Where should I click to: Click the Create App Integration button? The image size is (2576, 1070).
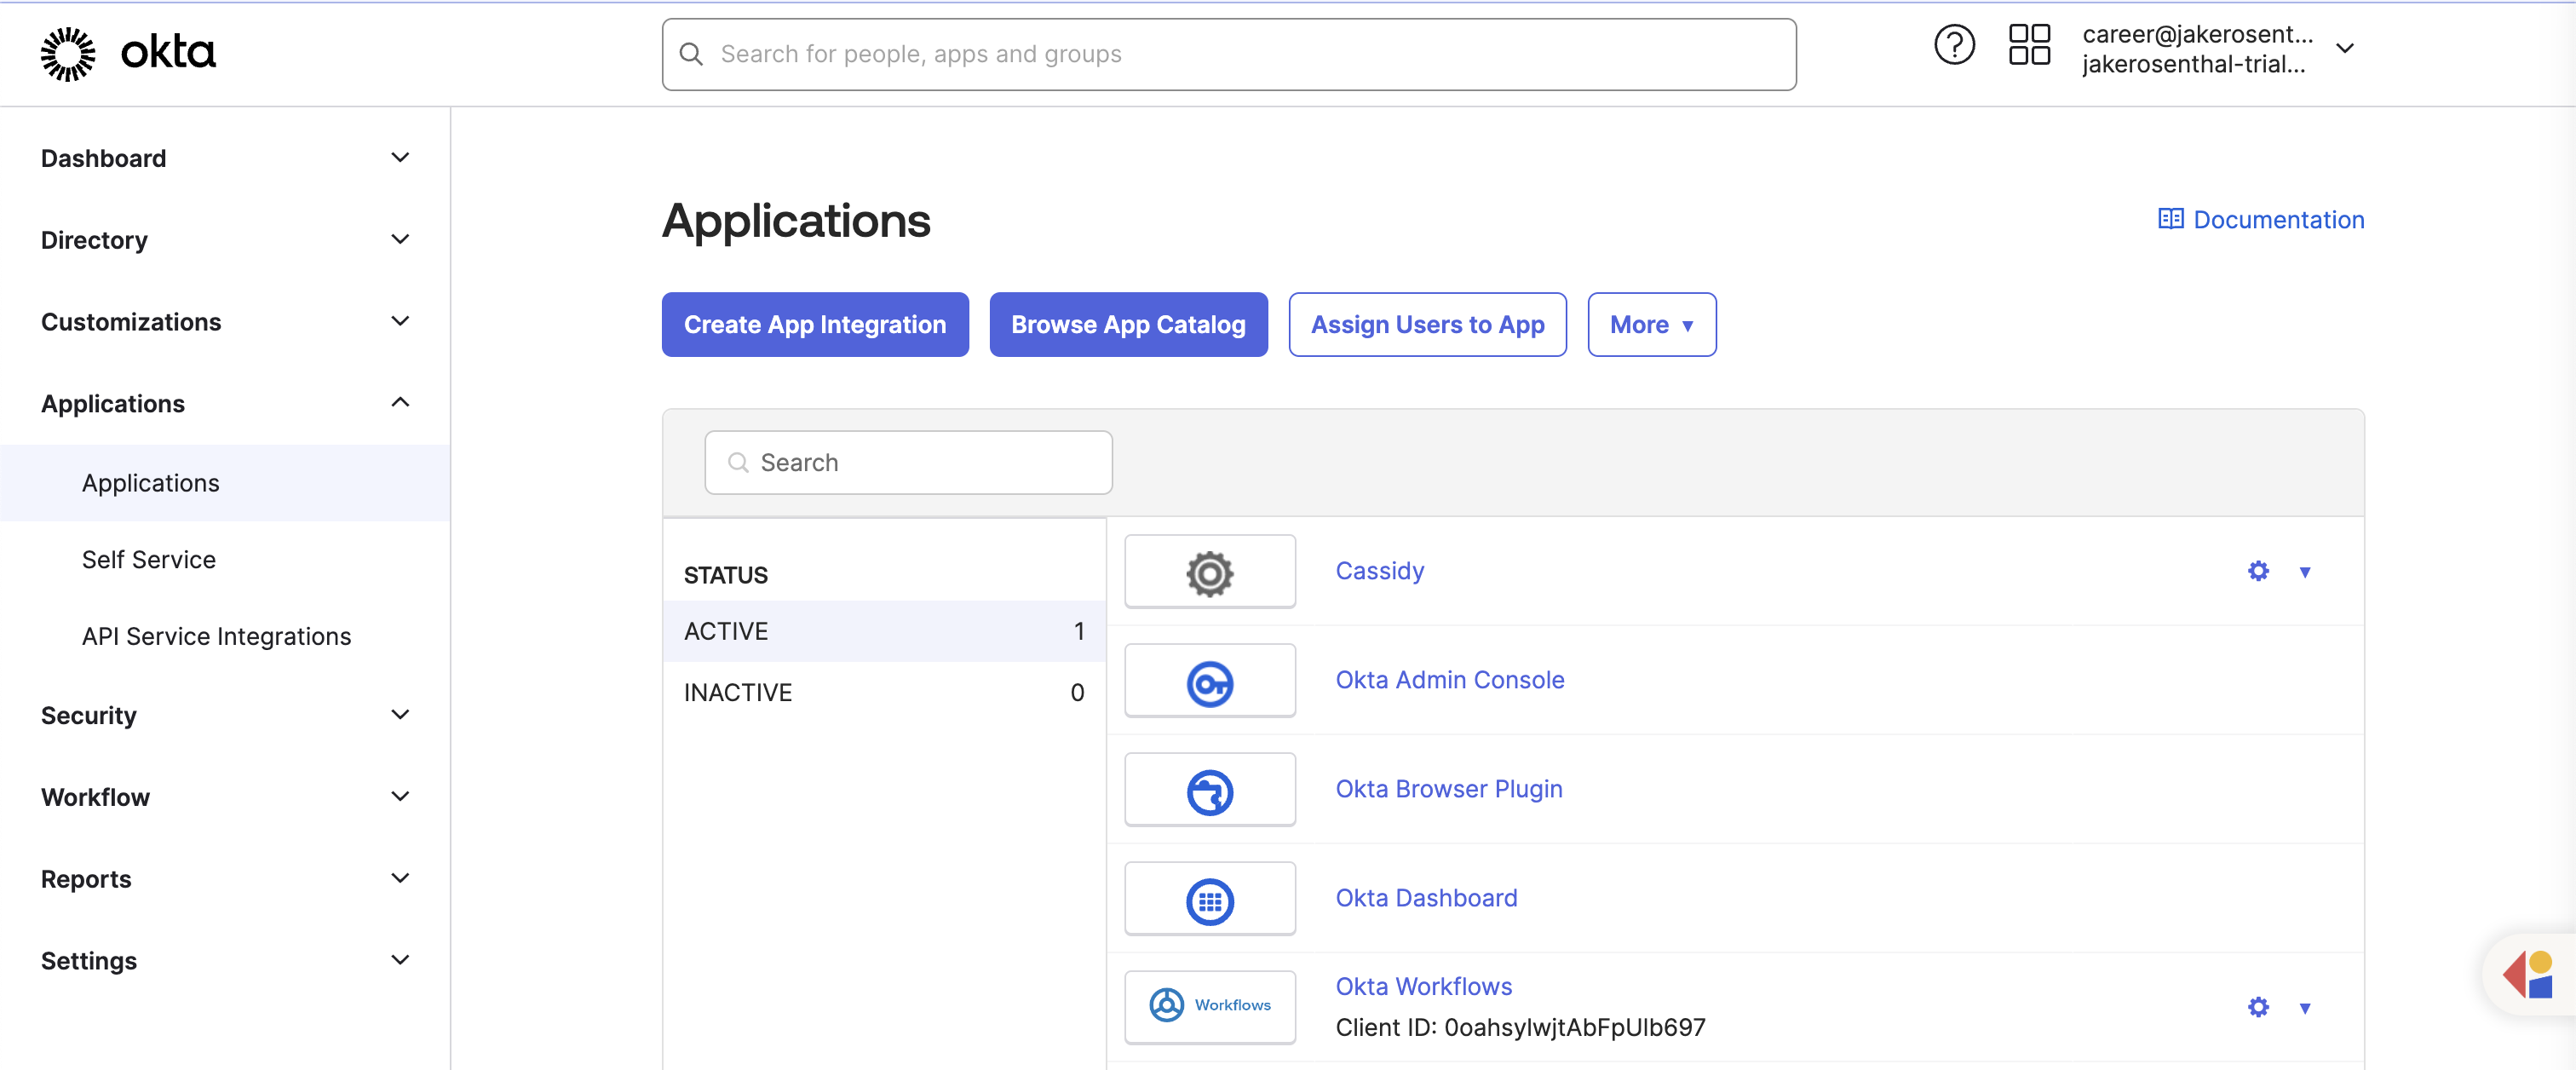coord(814,324)
